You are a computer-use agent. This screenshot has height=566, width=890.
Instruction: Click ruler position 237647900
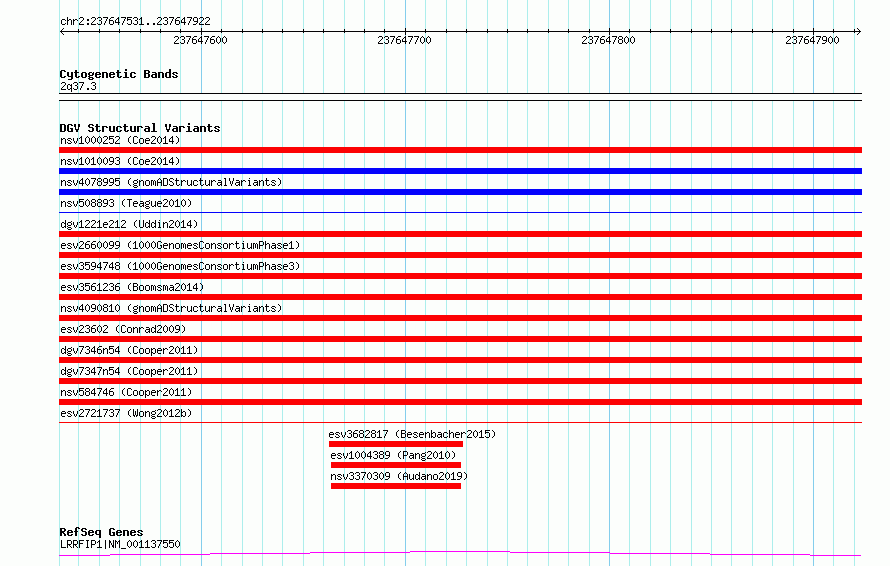pos(812,40)
